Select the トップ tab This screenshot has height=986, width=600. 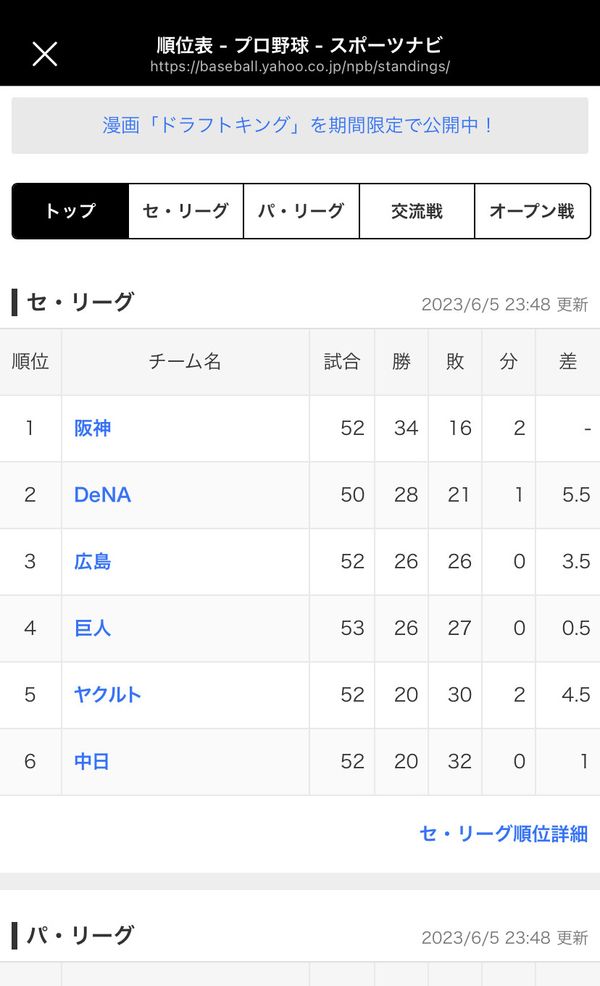[70, 211]
